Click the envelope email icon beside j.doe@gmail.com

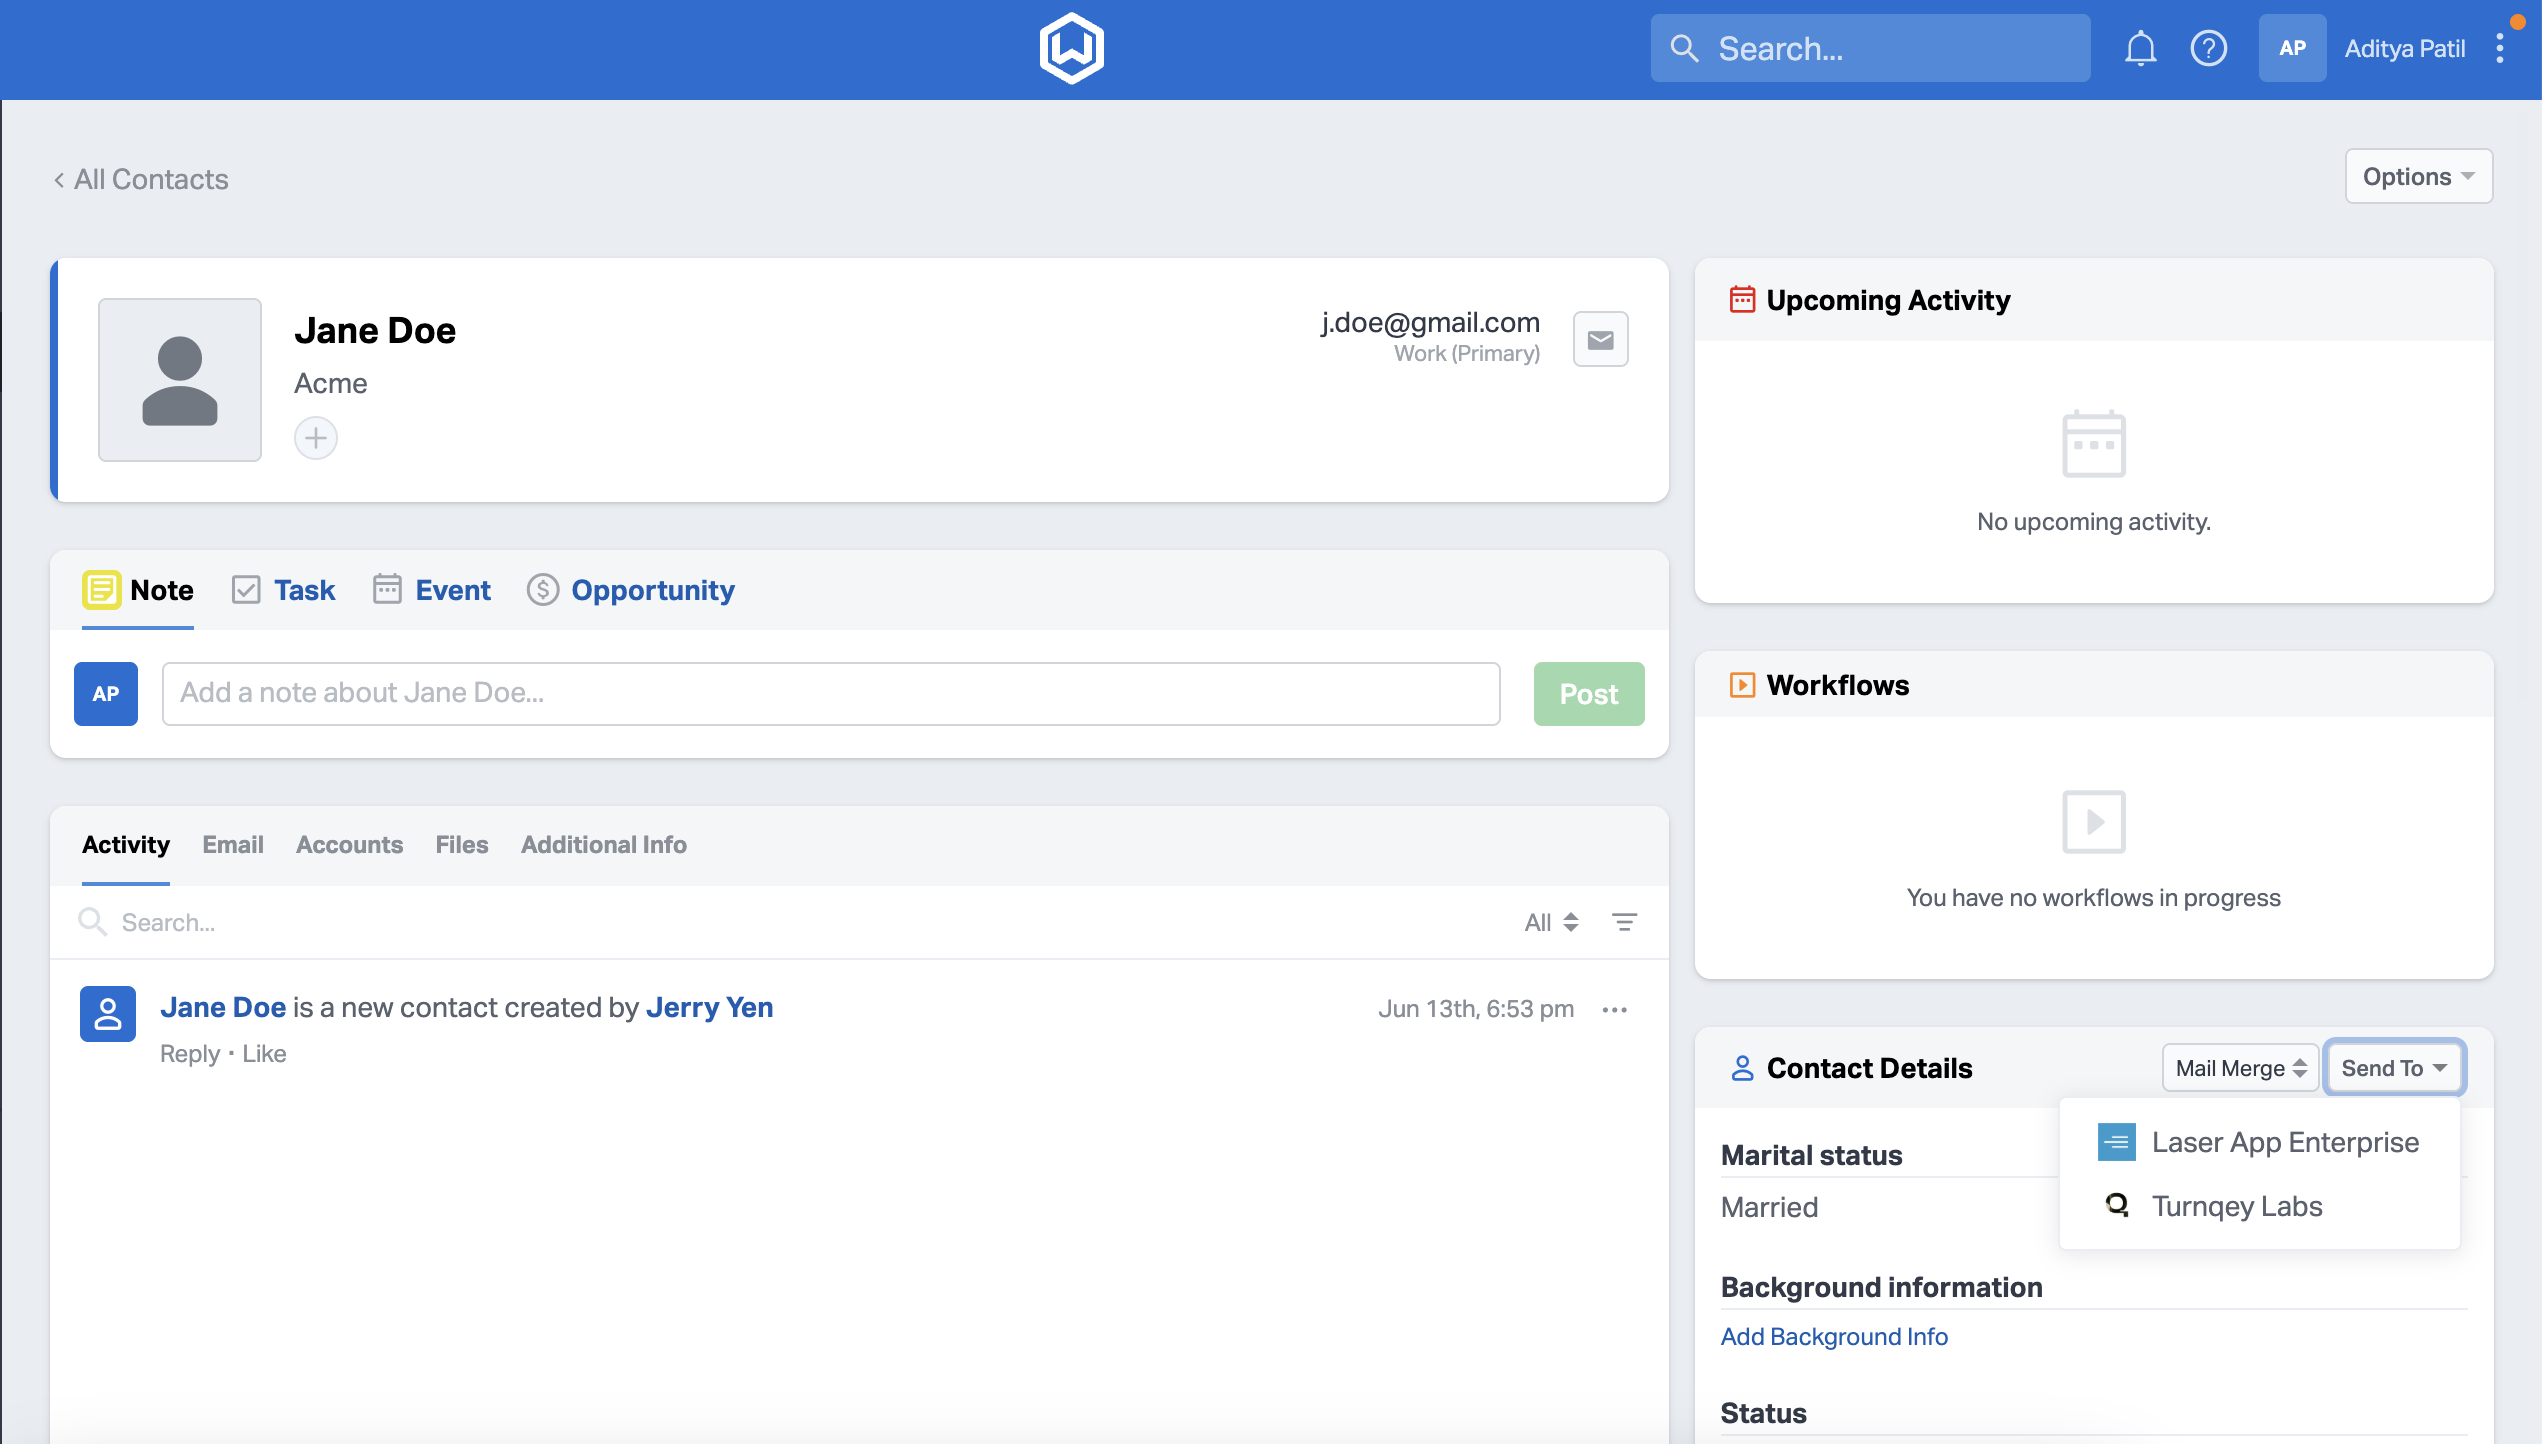(1600, 340)
